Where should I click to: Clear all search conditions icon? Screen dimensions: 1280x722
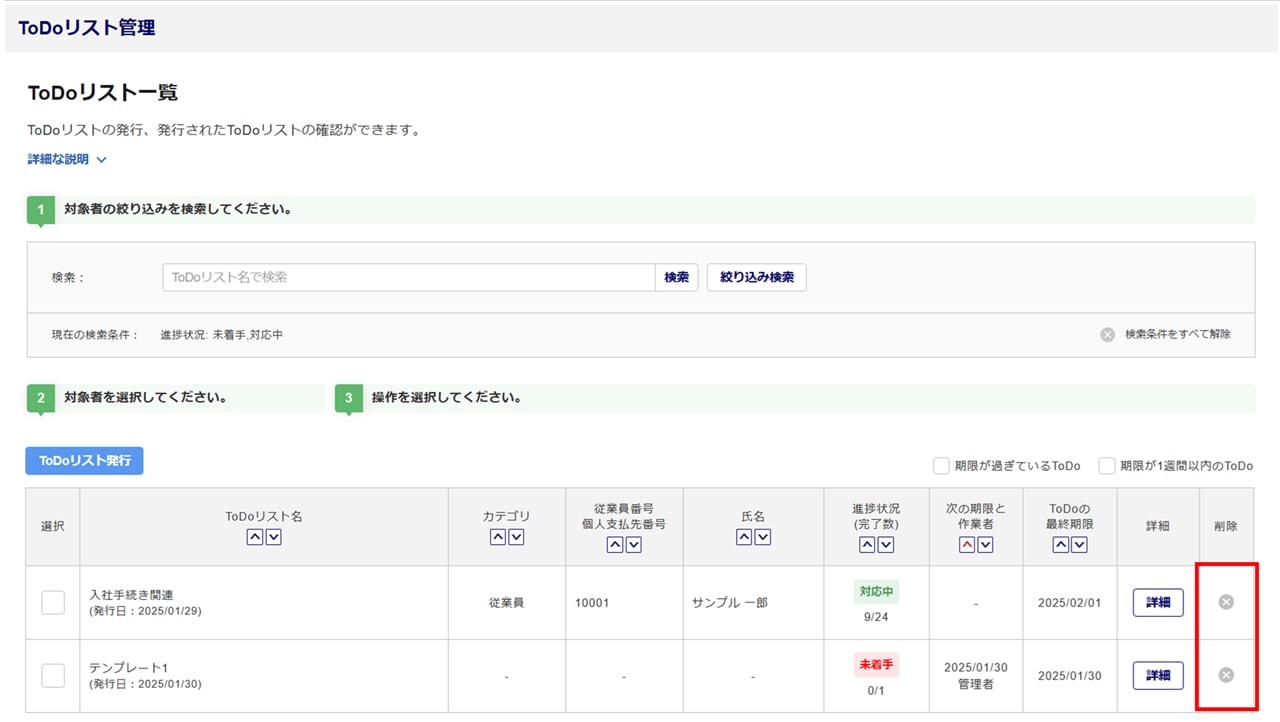[1107, 335]
